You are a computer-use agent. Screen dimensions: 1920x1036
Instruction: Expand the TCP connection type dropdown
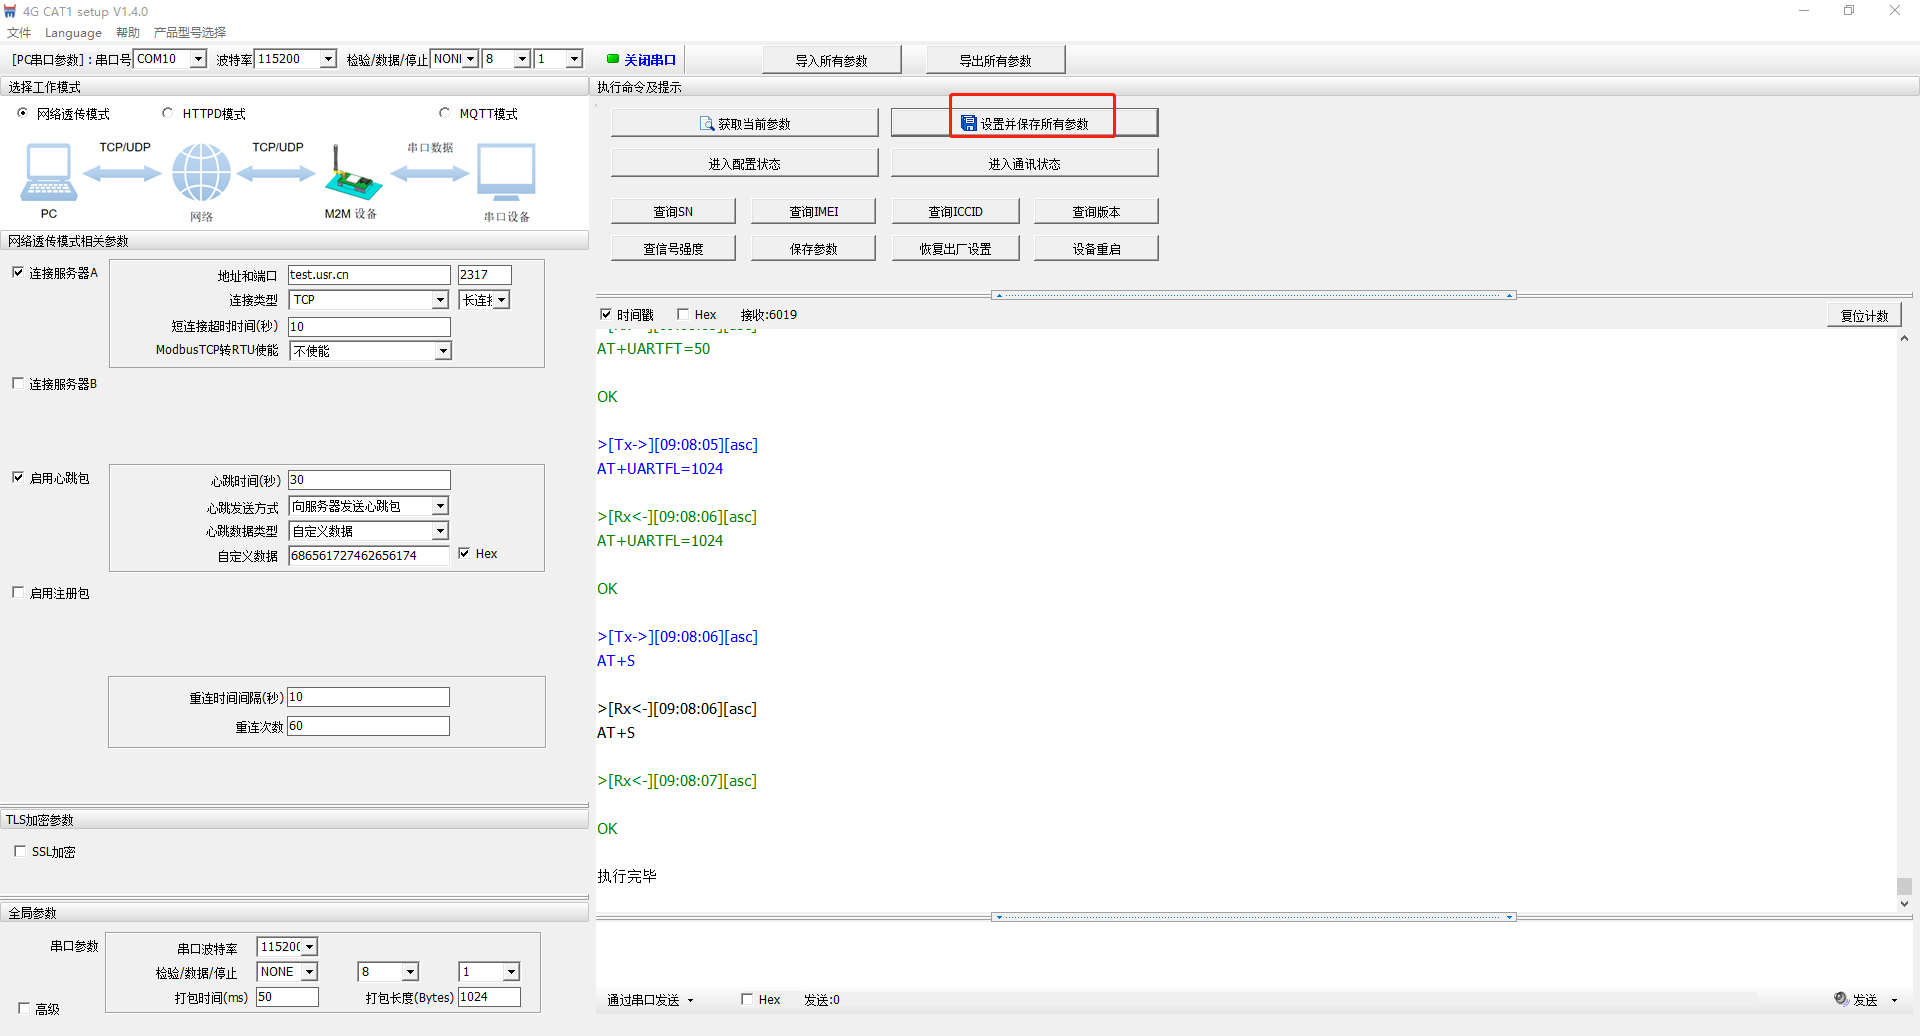[x=440, y=300]
